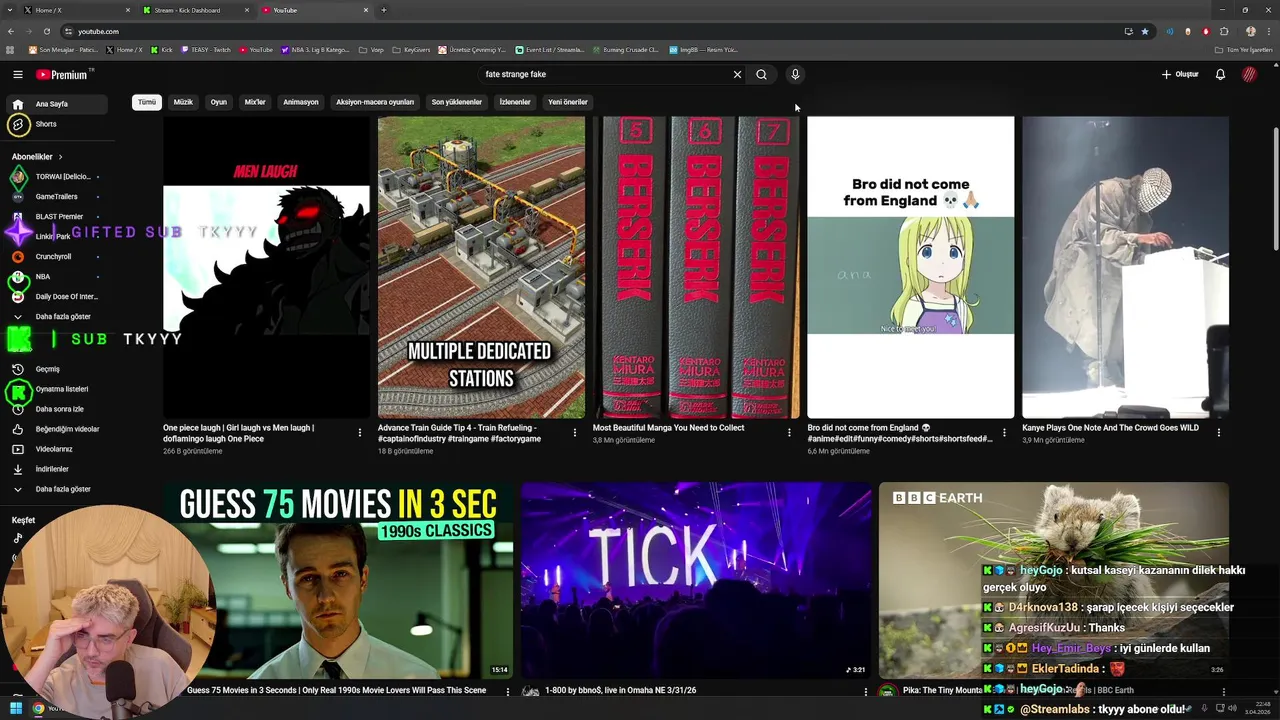1280x720 pixels.
Task: Open the Berserk manga short thumbnail
Action: (x=696, y=267)
